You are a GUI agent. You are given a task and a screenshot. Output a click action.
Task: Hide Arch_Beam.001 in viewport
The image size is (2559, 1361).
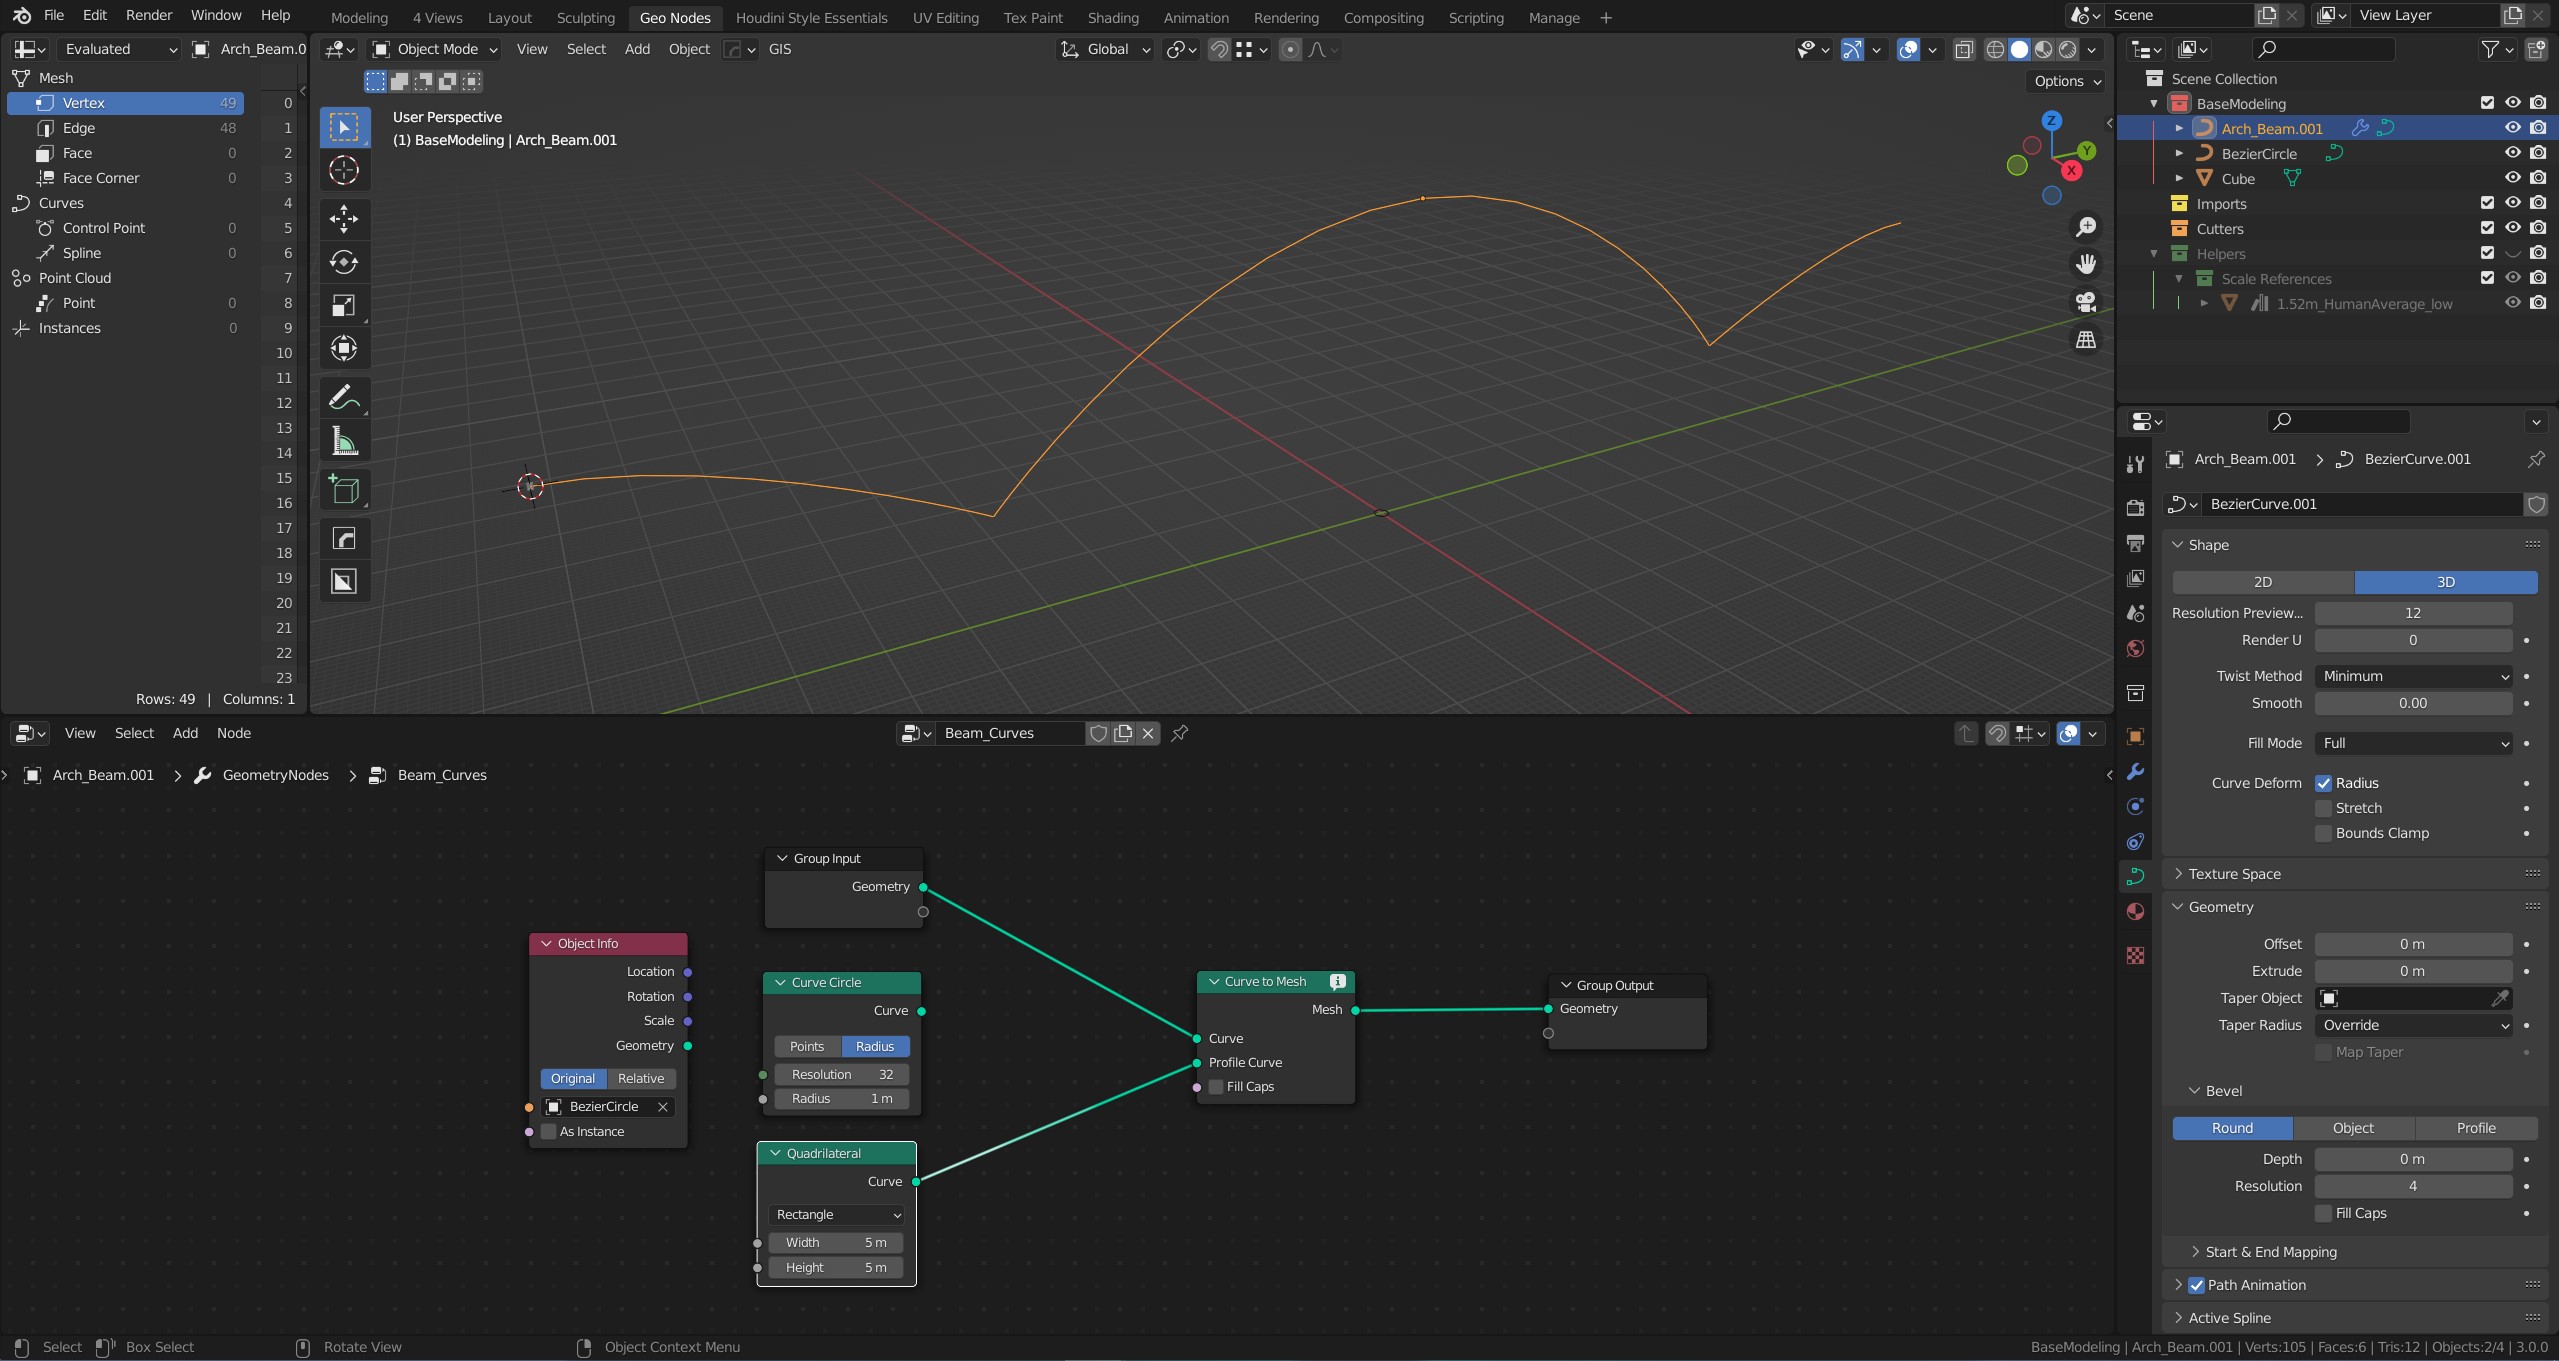(x=2512, y=128)
